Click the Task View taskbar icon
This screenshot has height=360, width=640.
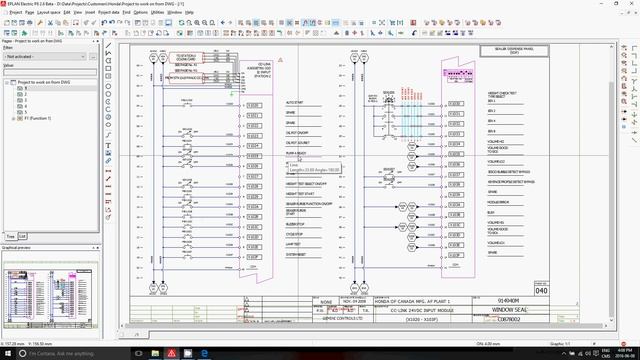(x=139, y=353)
